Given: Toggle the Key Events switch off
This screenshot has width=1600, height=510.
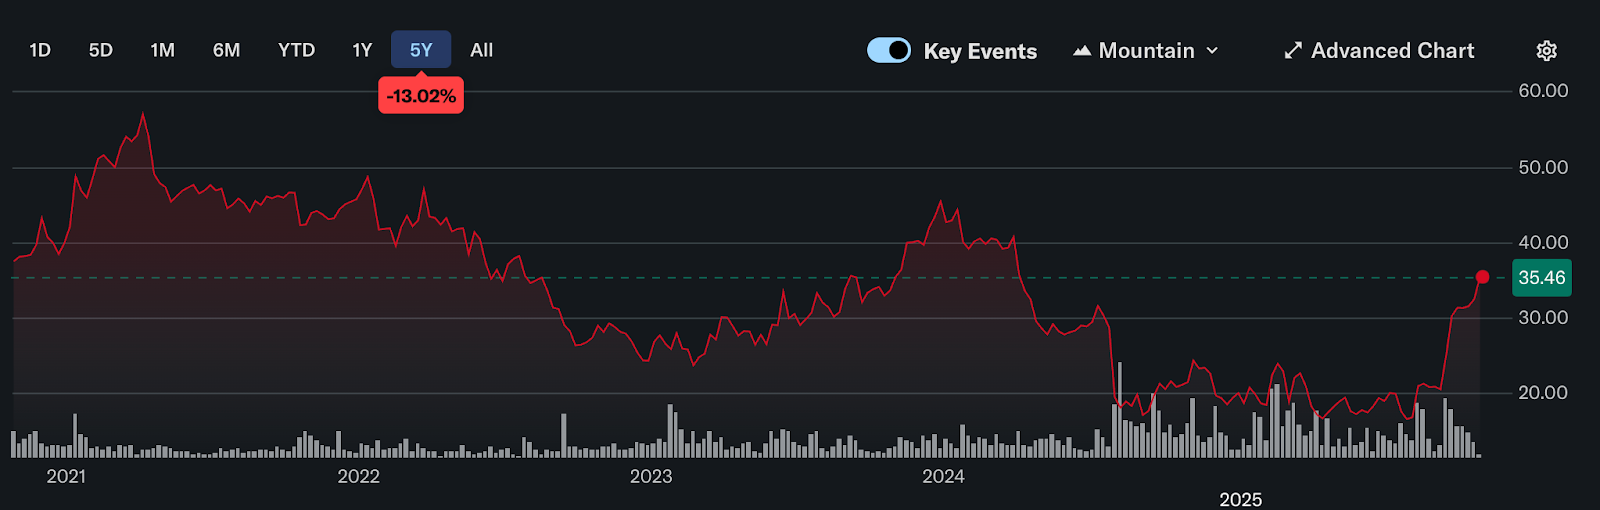Looking at the screenshot, I should click(888, 50).
